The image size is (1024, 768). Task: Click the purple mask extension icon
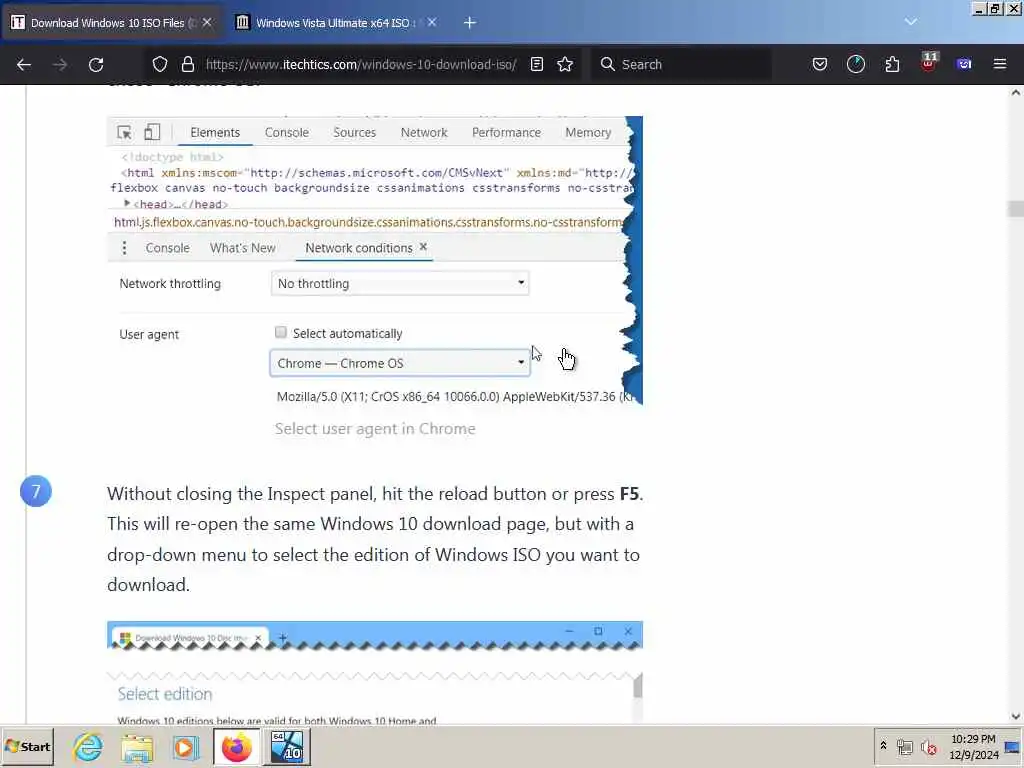(x=964, y=64)
